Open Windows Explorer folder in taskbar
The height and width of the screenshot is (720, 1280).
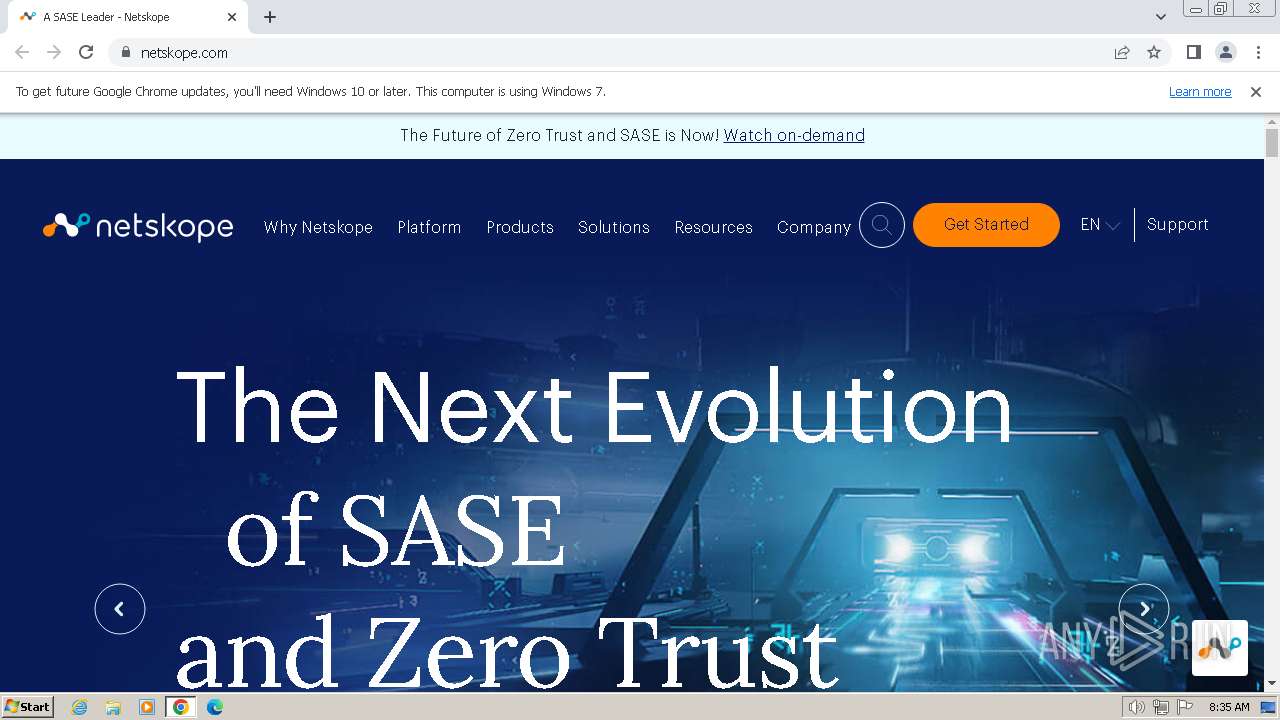click(x=113, y=707)
